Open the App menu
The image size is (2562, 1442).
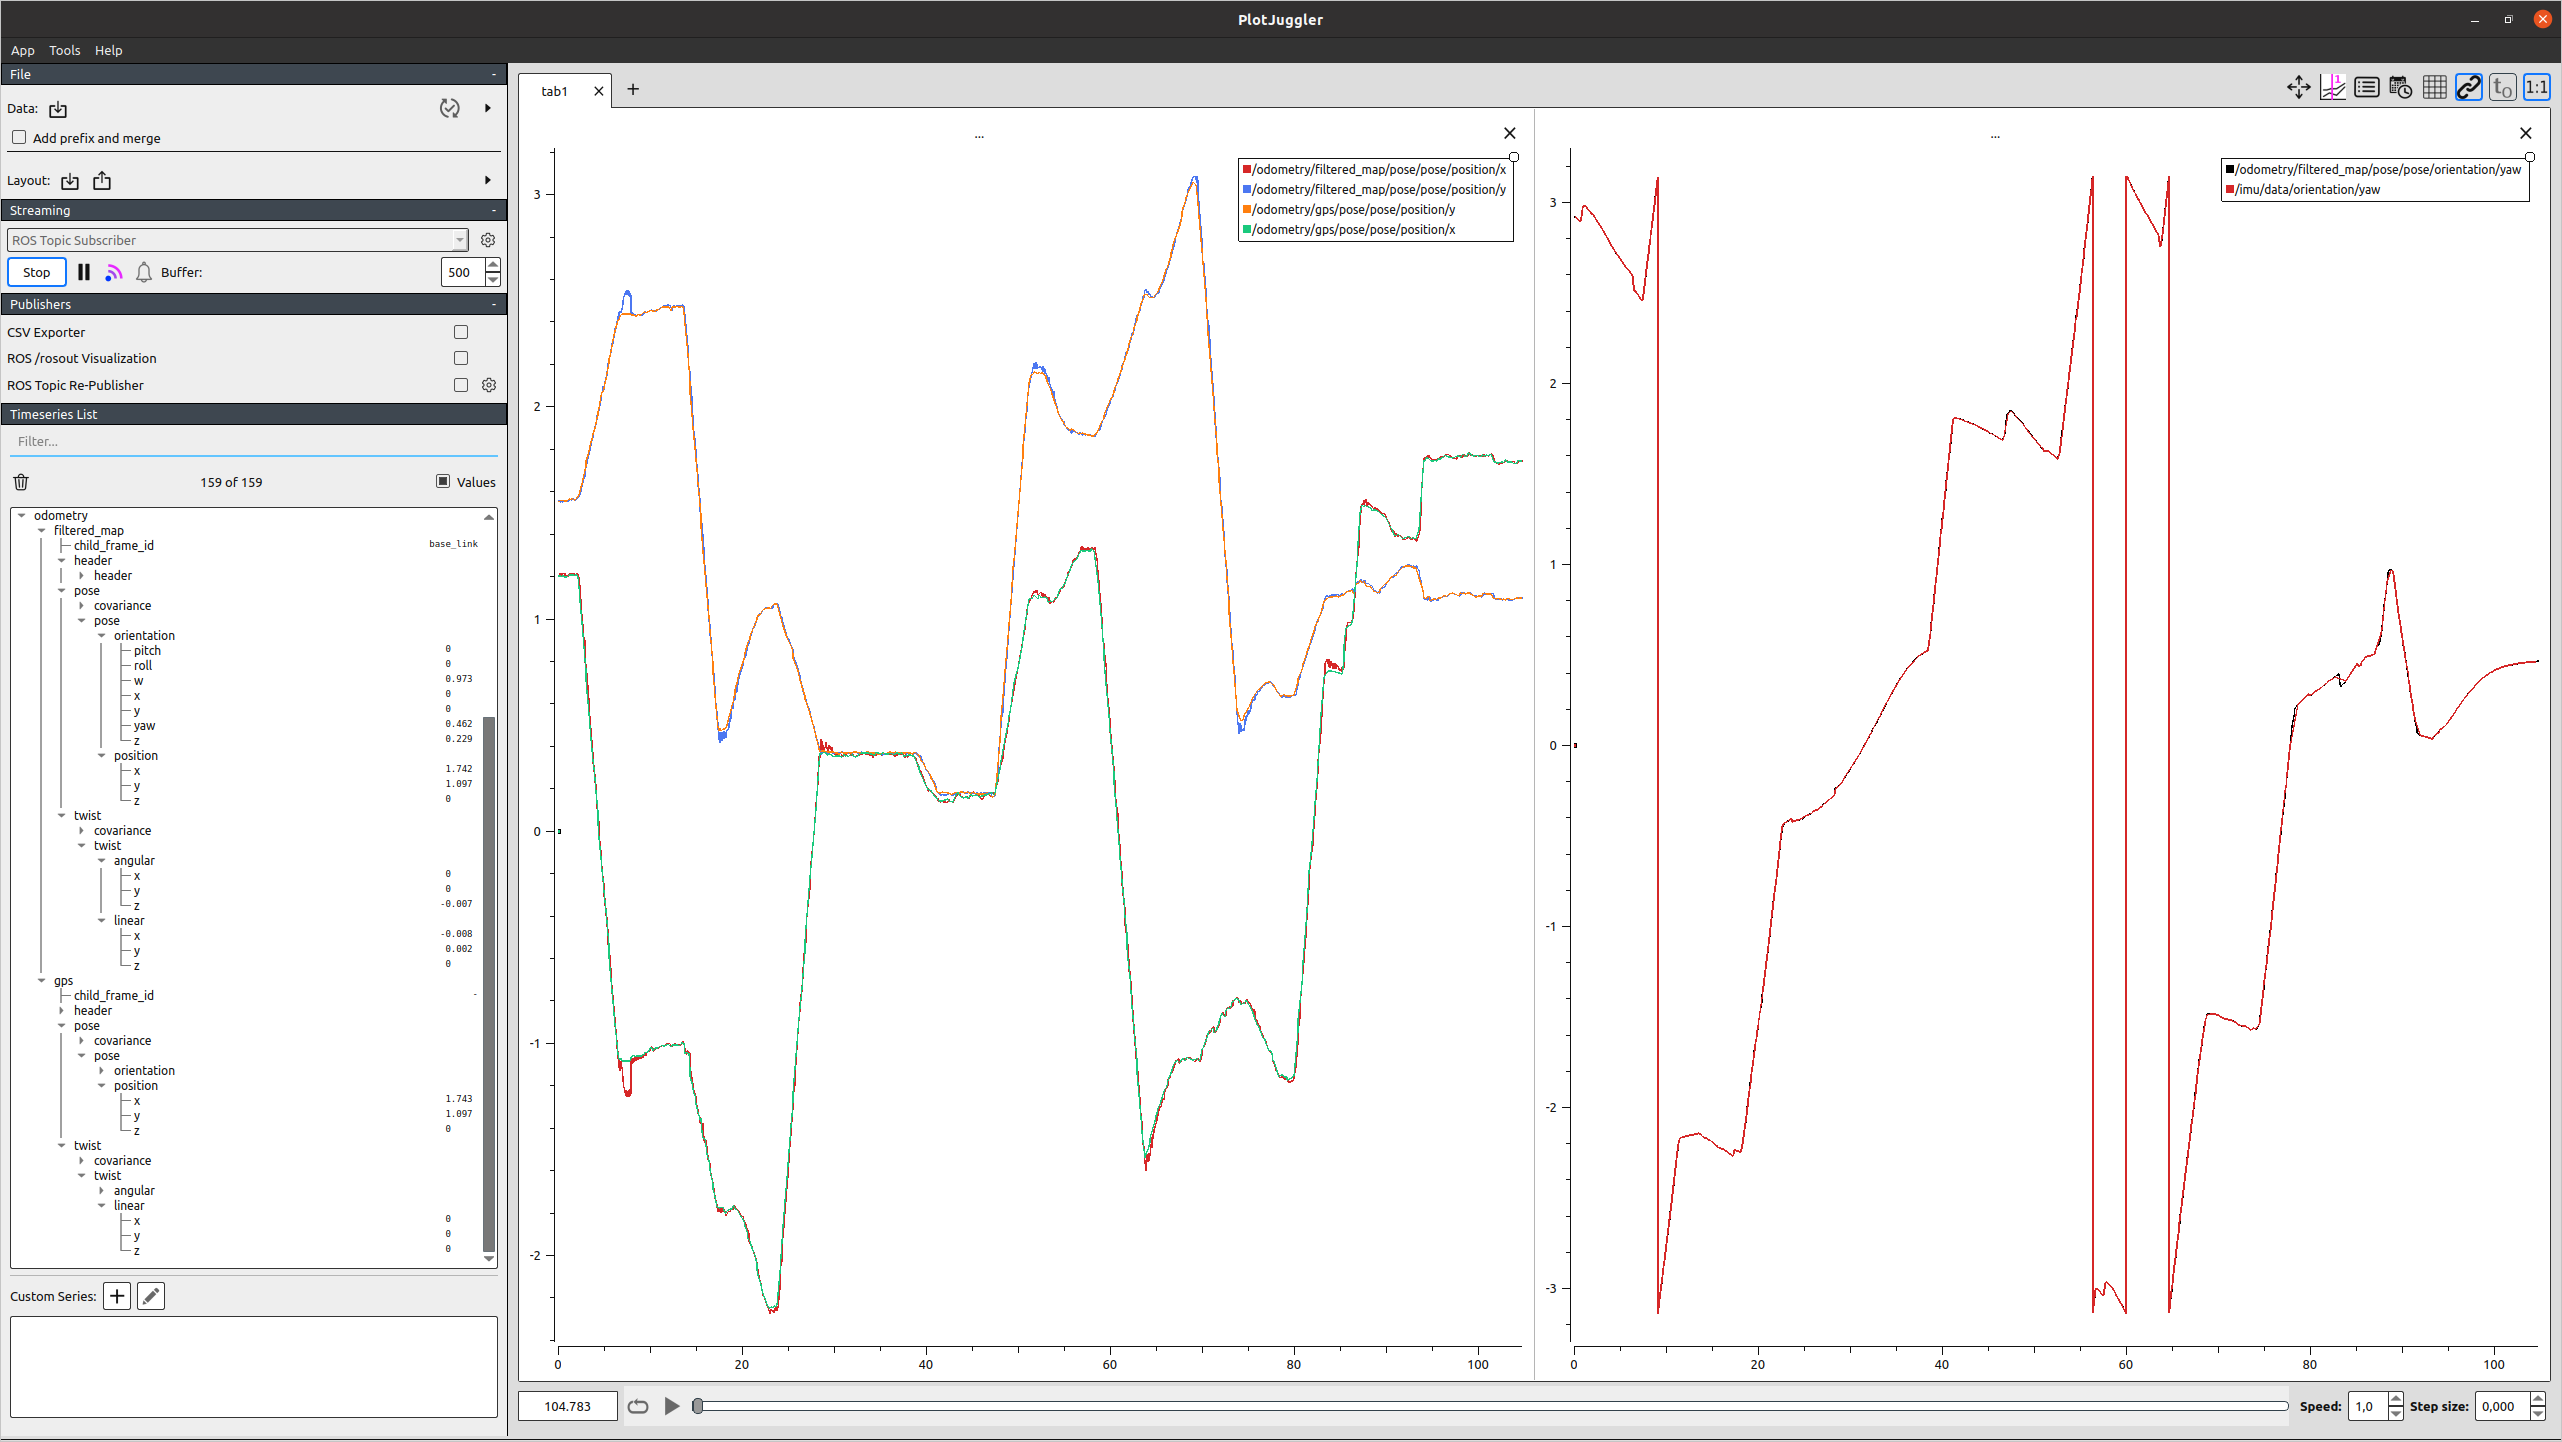(21, 49)
